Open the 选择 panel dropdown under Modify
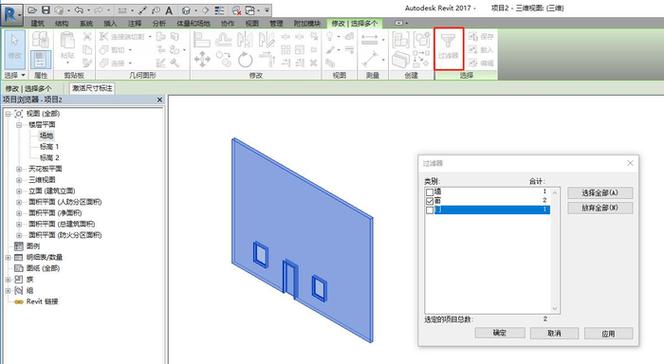This screenshot has width=664, height=364. (x=15, y=75)
